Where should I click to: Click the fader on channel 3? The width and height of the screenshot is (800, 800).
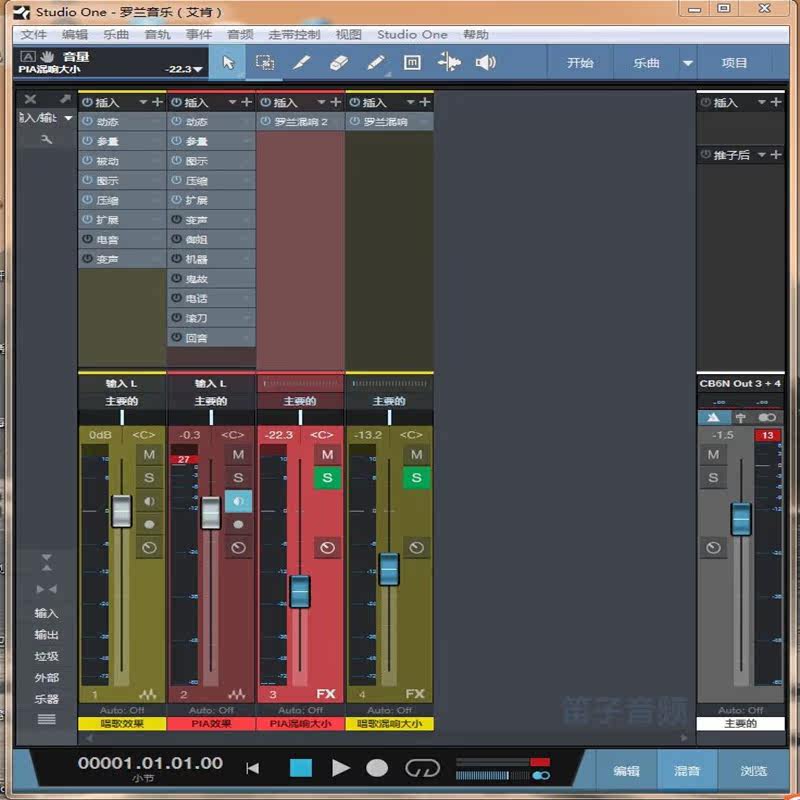coord(299,591)
